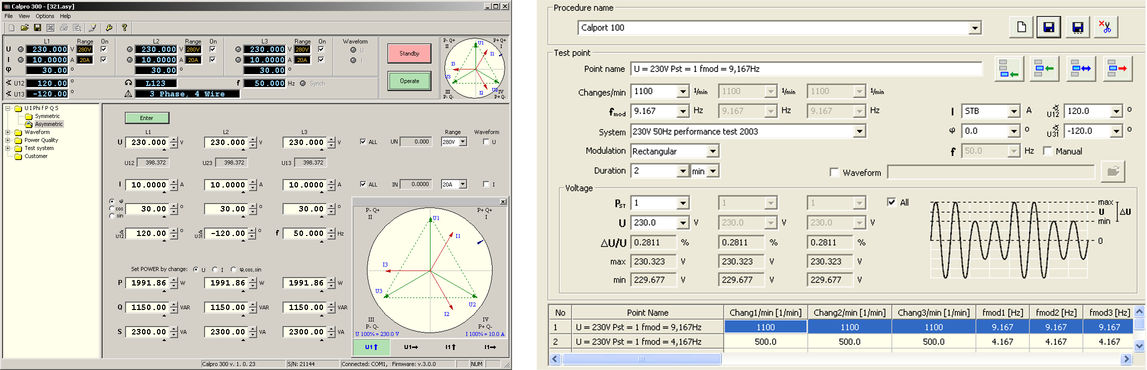The width and height of the screenshot is (1147, 370).
Task: Toggle the All checkbox in Voltage group
Action: 891,202
